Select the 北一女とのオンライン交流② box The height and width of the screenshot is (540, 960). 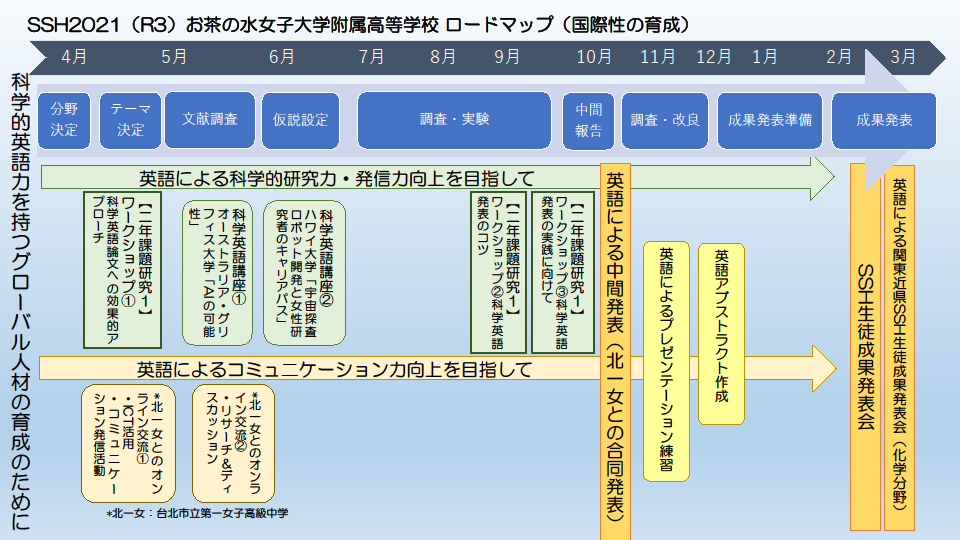[x=233, y=443]
